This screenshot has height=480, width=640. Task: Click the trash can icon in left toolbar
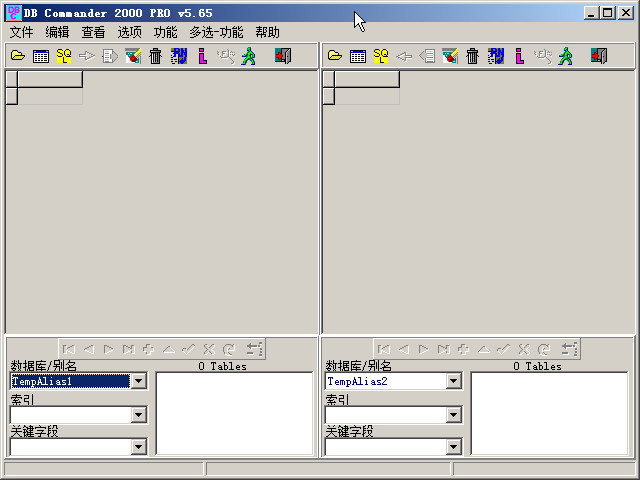[x=156, y=56]
